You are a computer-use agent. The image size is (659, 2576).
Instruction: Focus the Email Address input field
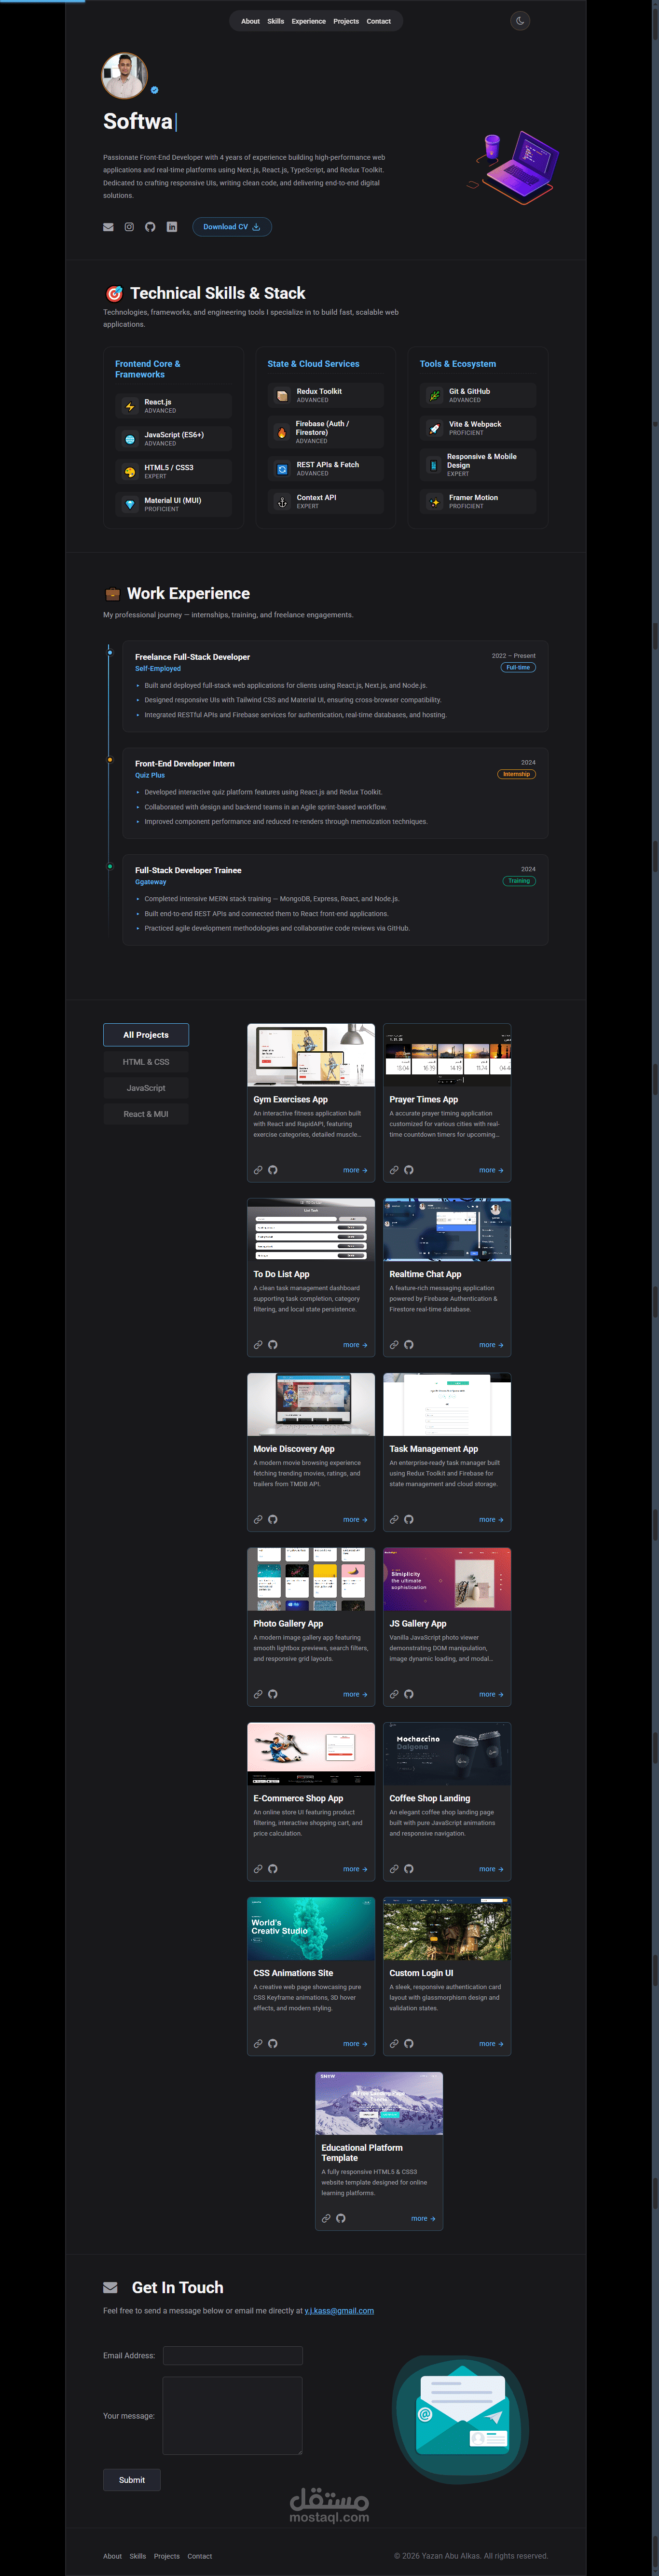[232, 2355]
